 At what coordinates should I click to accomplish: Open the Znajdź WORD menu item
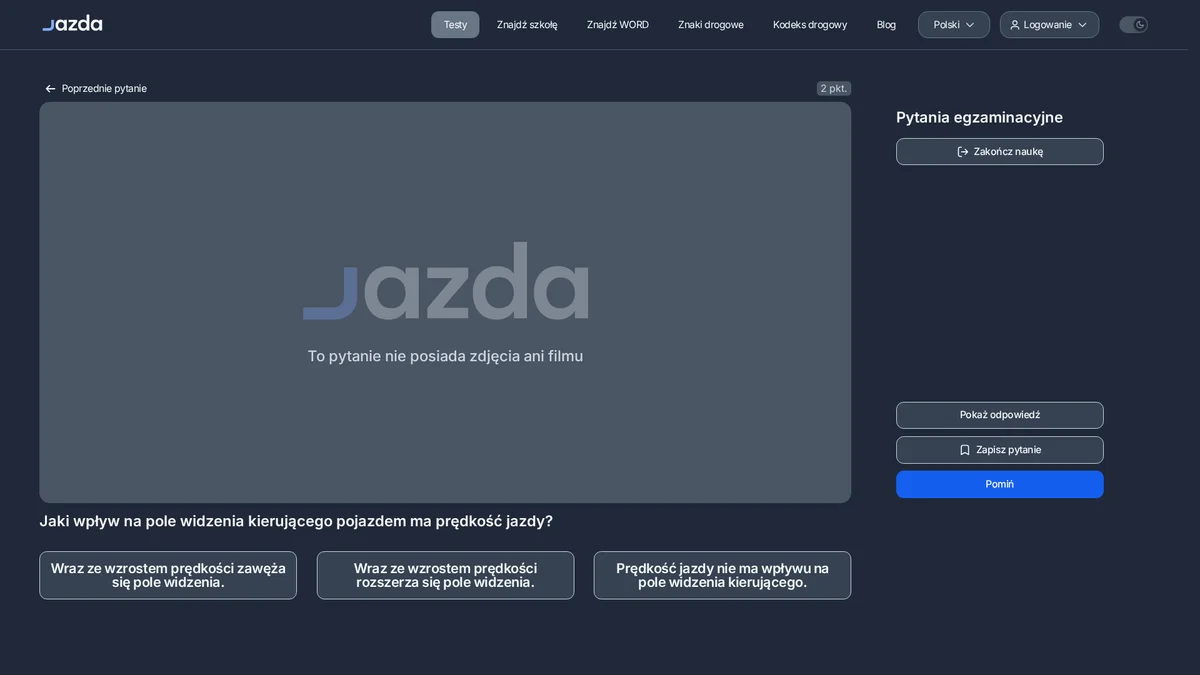click(618, 25)
